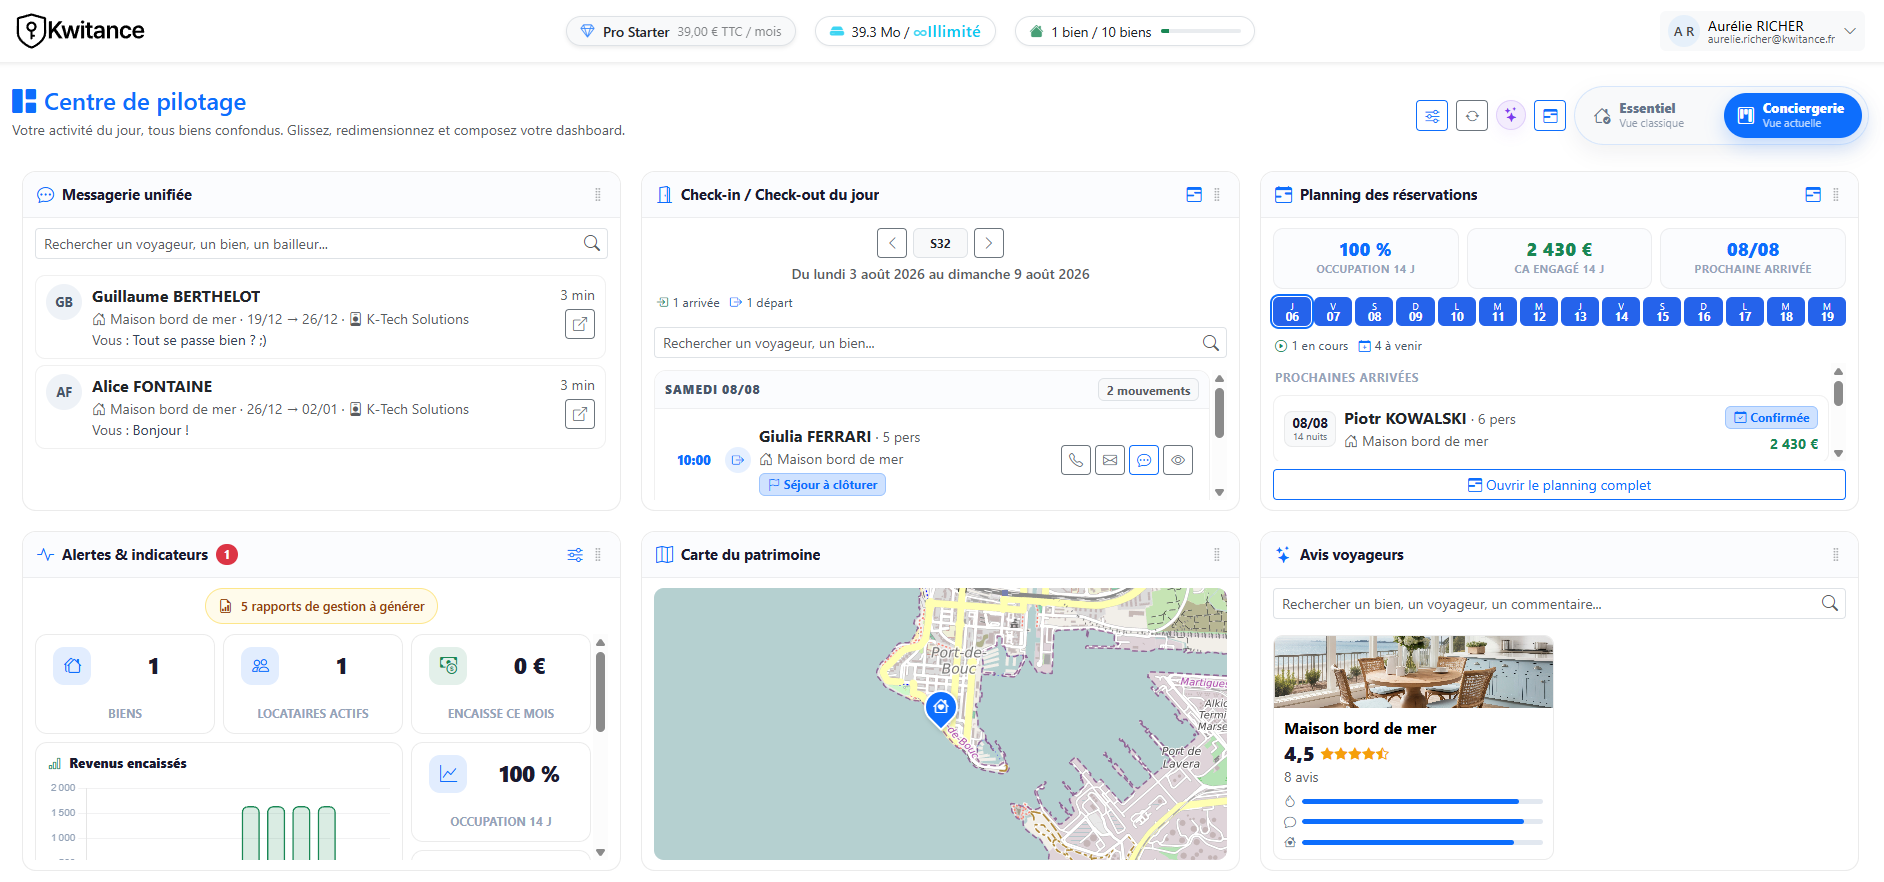Click search magnifier in Avis voyageurs
Screen dimensions: 1884x882
click(1830, 603)
